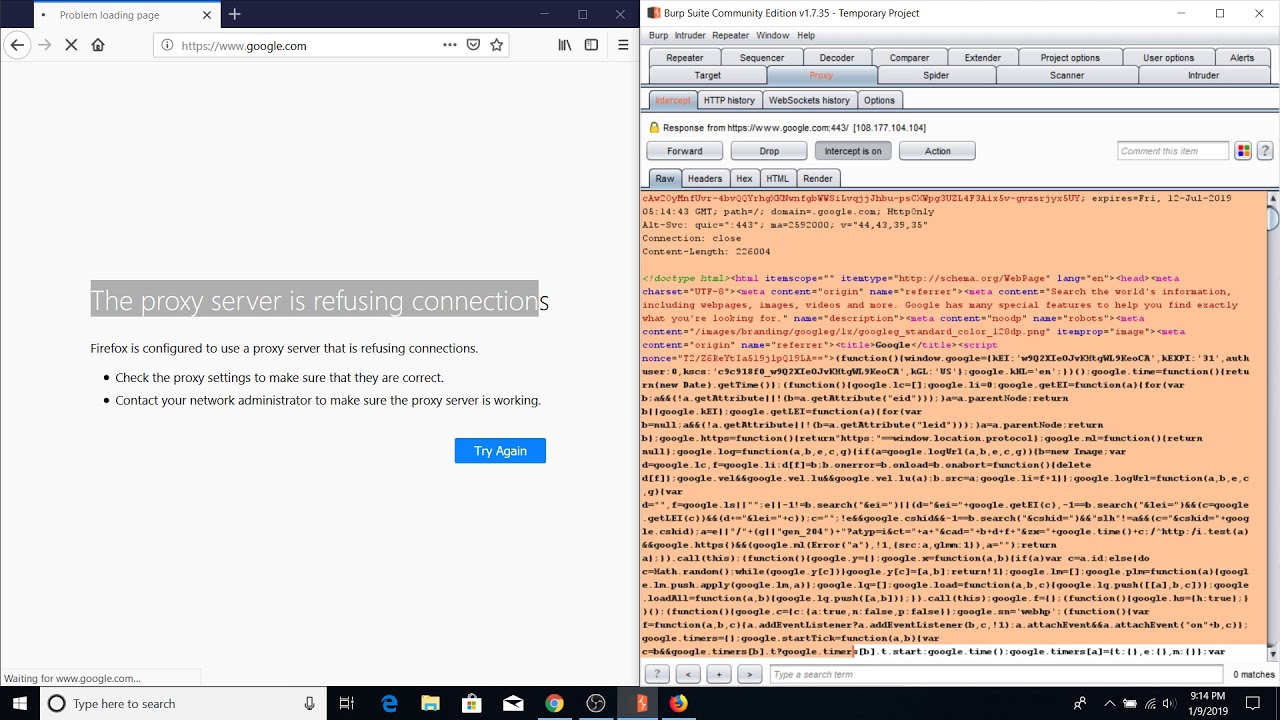1280x720 pixels.
Task: Open HTTP history sub-tab
Action: pyautogui.click(x=729, y=100)
